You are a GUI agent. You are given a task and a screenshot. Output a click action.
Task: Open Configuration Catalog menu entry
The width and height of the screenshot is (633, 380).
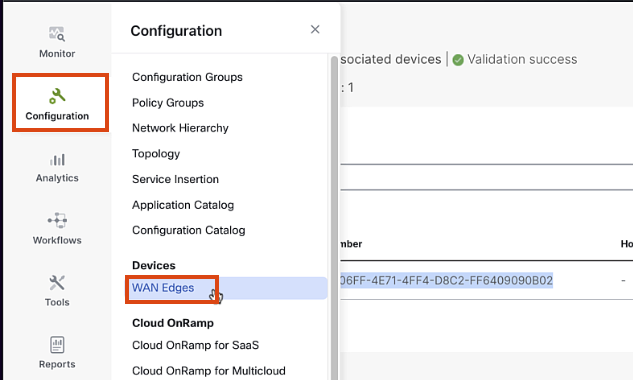(189, 230)
